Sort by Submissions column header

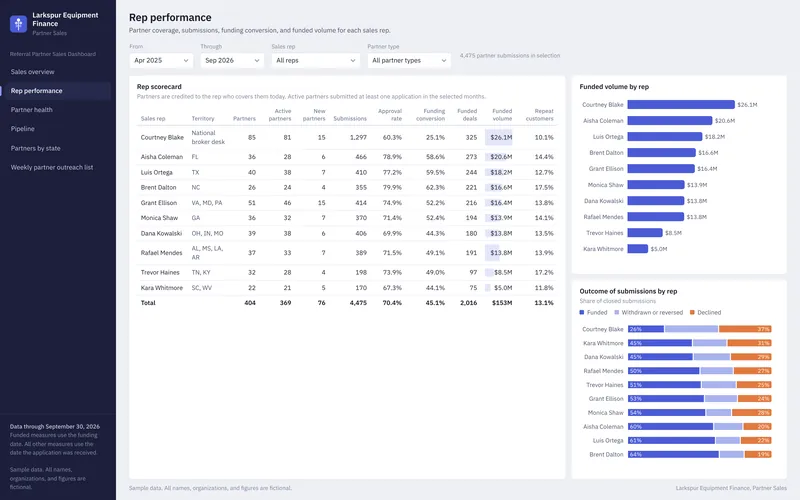(x=350, y=118)
